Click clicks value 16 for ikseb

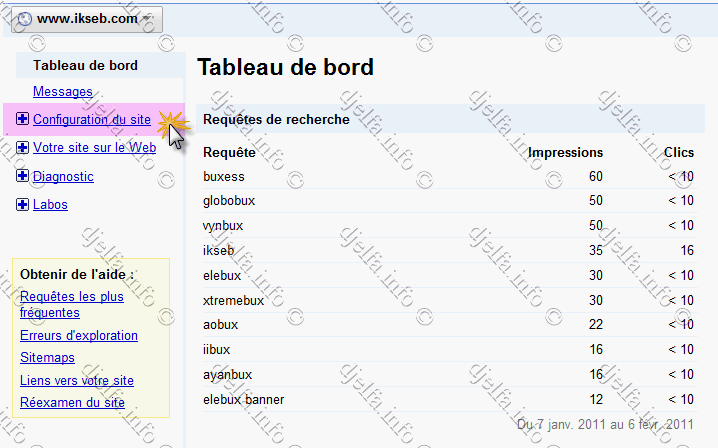click(687, 251)
